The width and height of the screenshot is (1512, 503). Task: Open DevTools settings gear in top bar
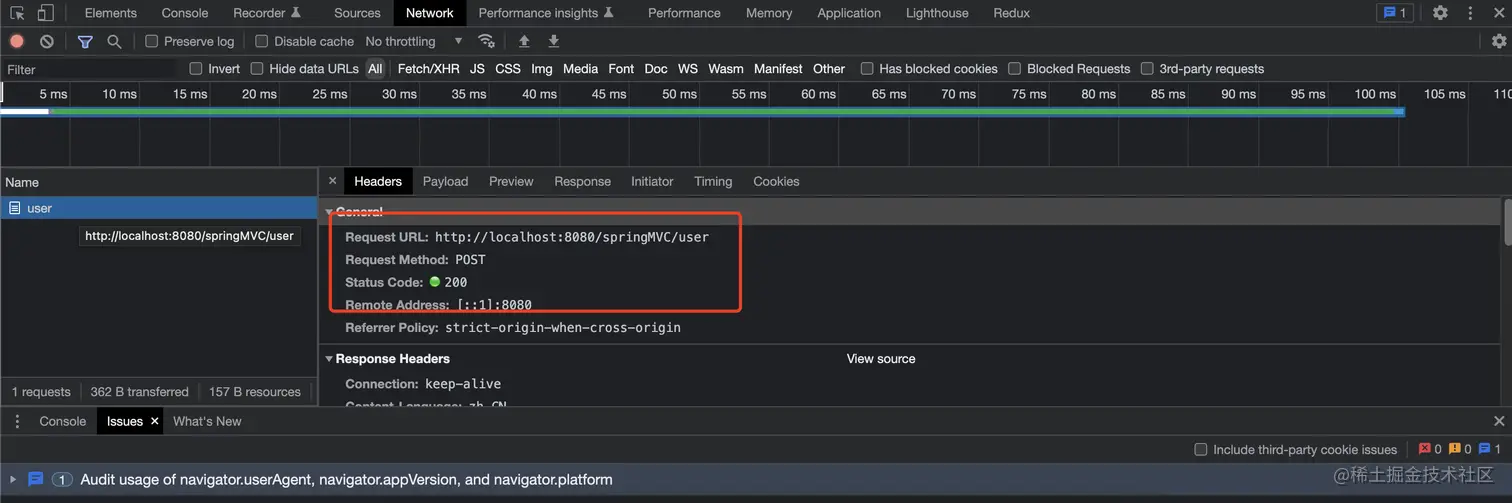coord(1440,13)
